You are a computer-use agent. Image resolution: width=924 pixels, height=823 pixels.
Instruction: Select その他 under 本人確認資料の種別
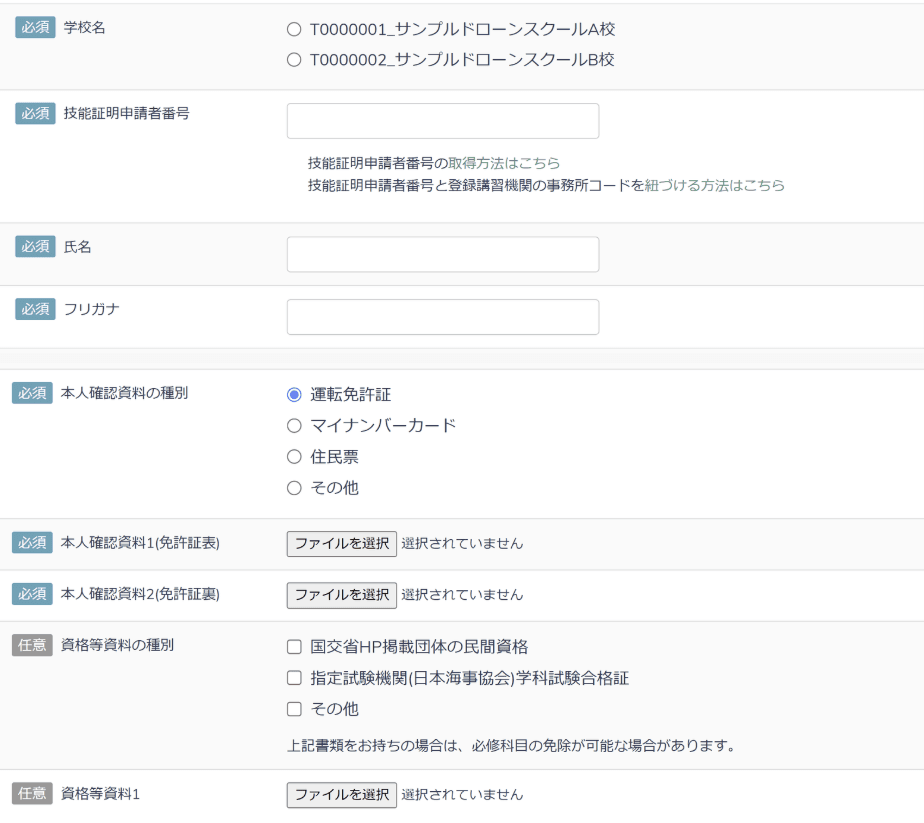tap(294, 488)
